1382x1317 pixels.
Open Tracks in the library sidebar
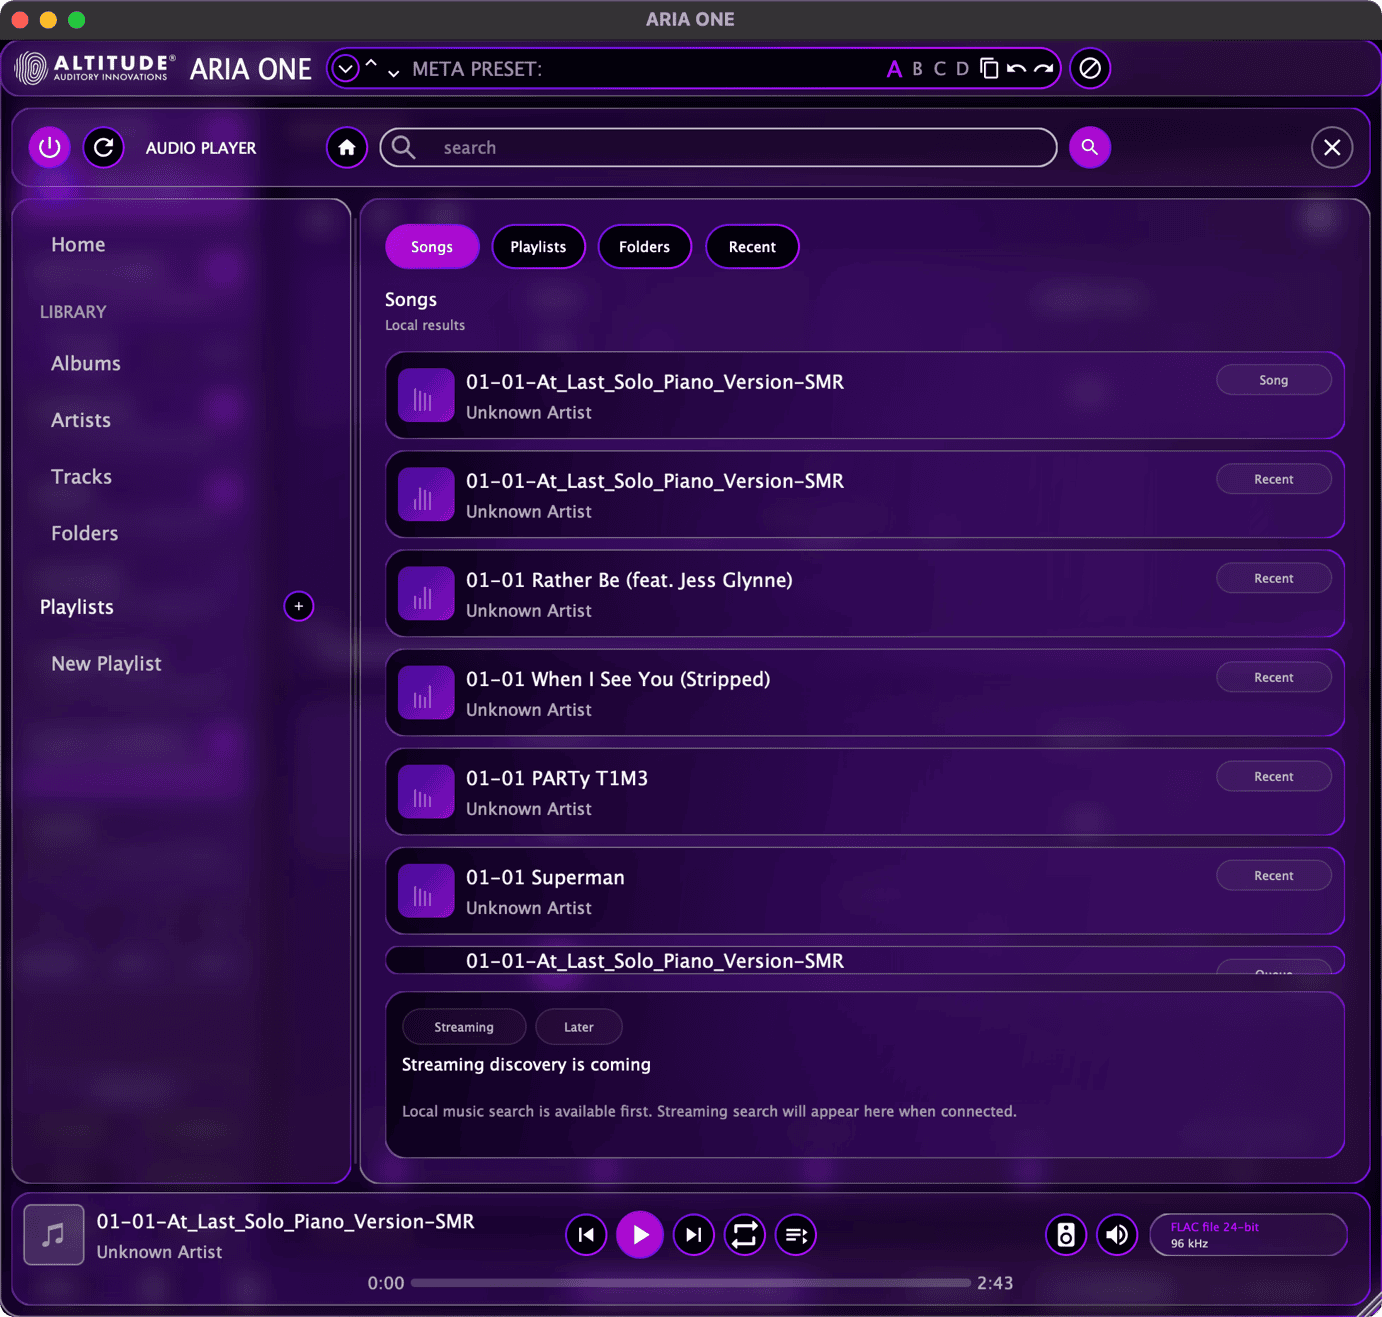pos(81,477)
